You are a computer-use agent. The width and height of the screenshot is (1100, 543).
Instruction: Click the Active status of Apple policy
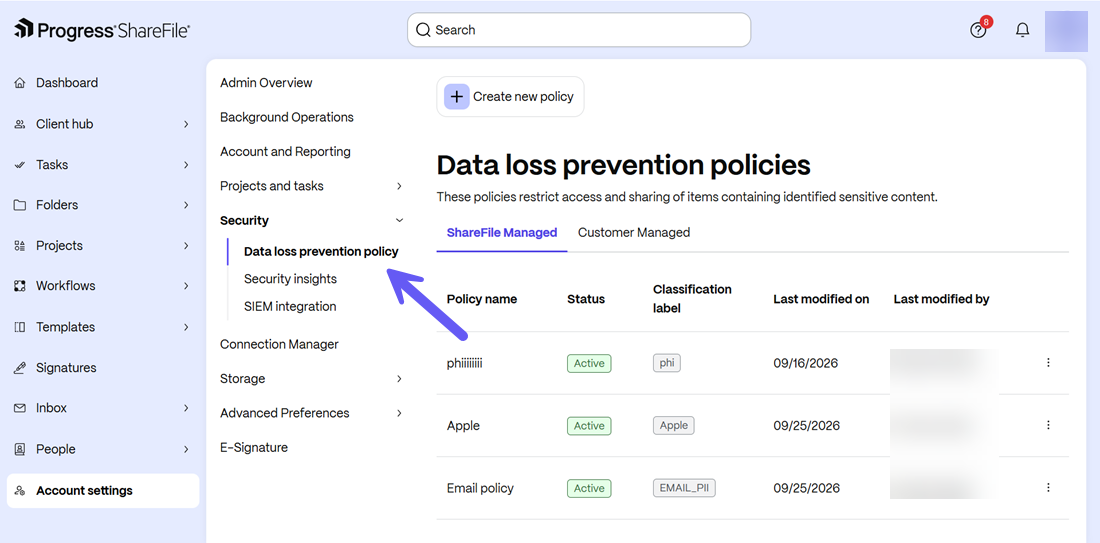(589, 426)
